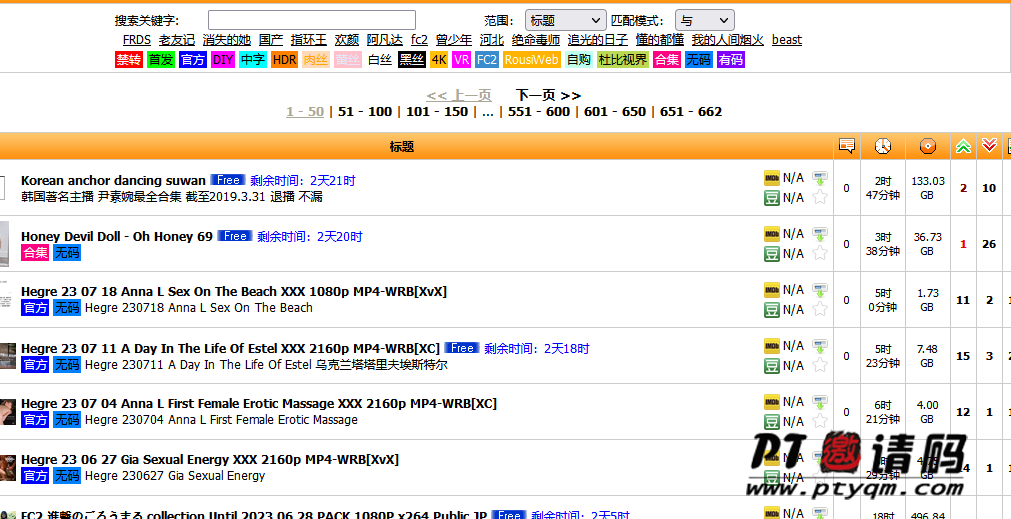Bookmark star for Hegre 23 07 18 row
This screenshot has width=1011, height=519.
[820, 309]
